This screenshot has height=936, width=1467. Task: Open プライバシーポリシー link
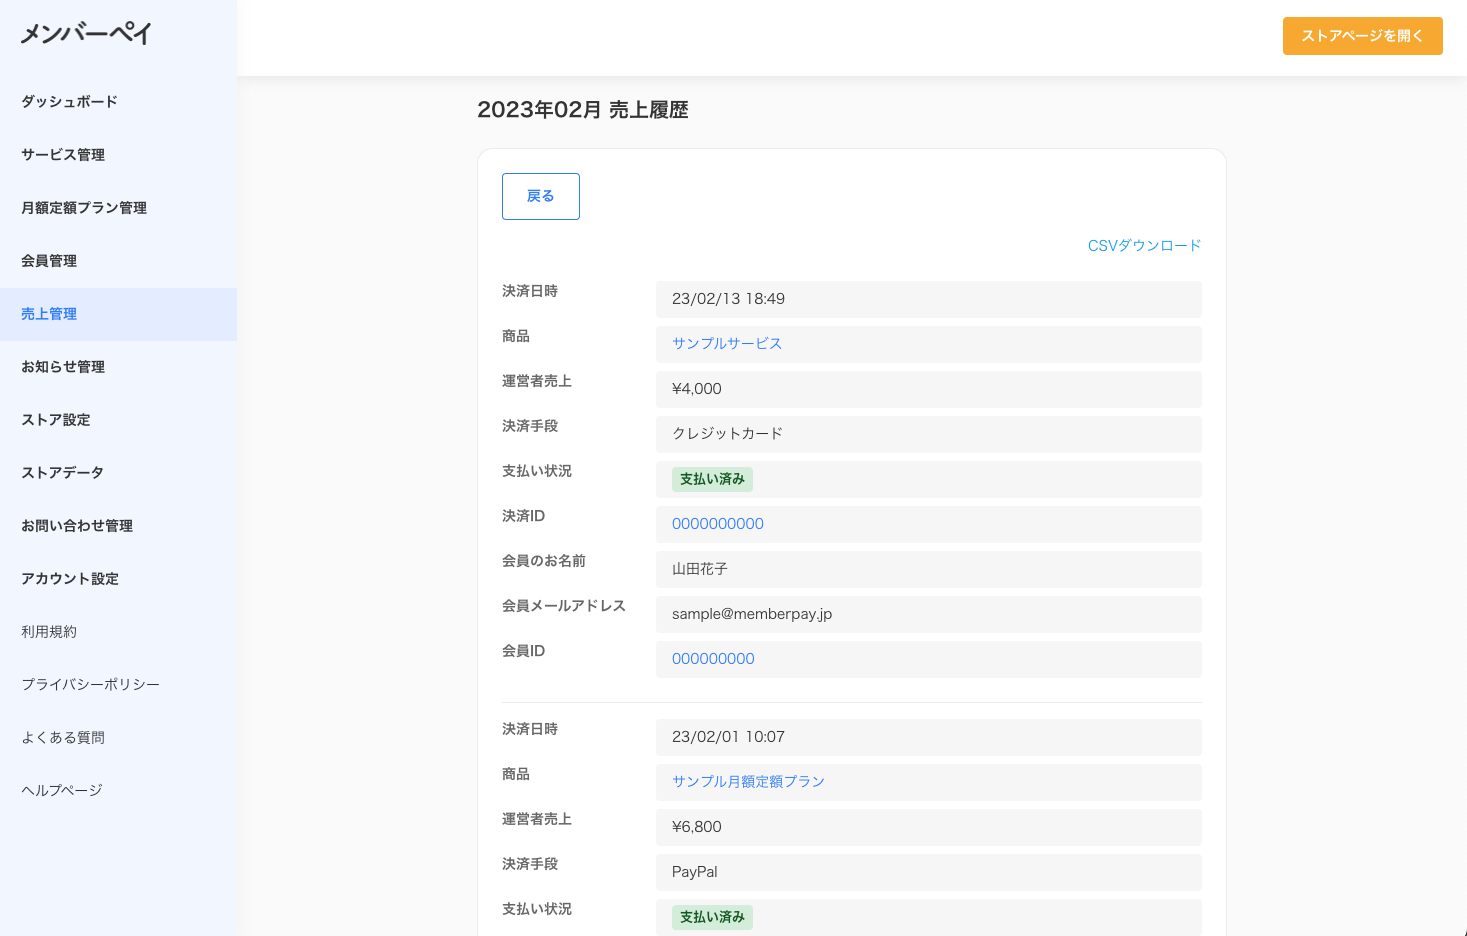pos(90,685)
